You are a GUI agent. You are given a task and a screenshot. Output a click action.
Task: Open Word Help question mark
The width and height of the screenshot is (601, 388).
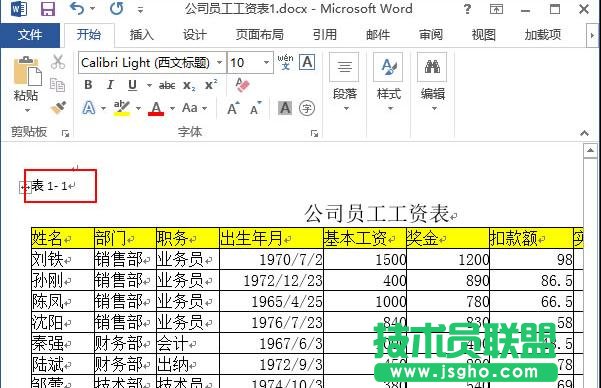(467, 8)
